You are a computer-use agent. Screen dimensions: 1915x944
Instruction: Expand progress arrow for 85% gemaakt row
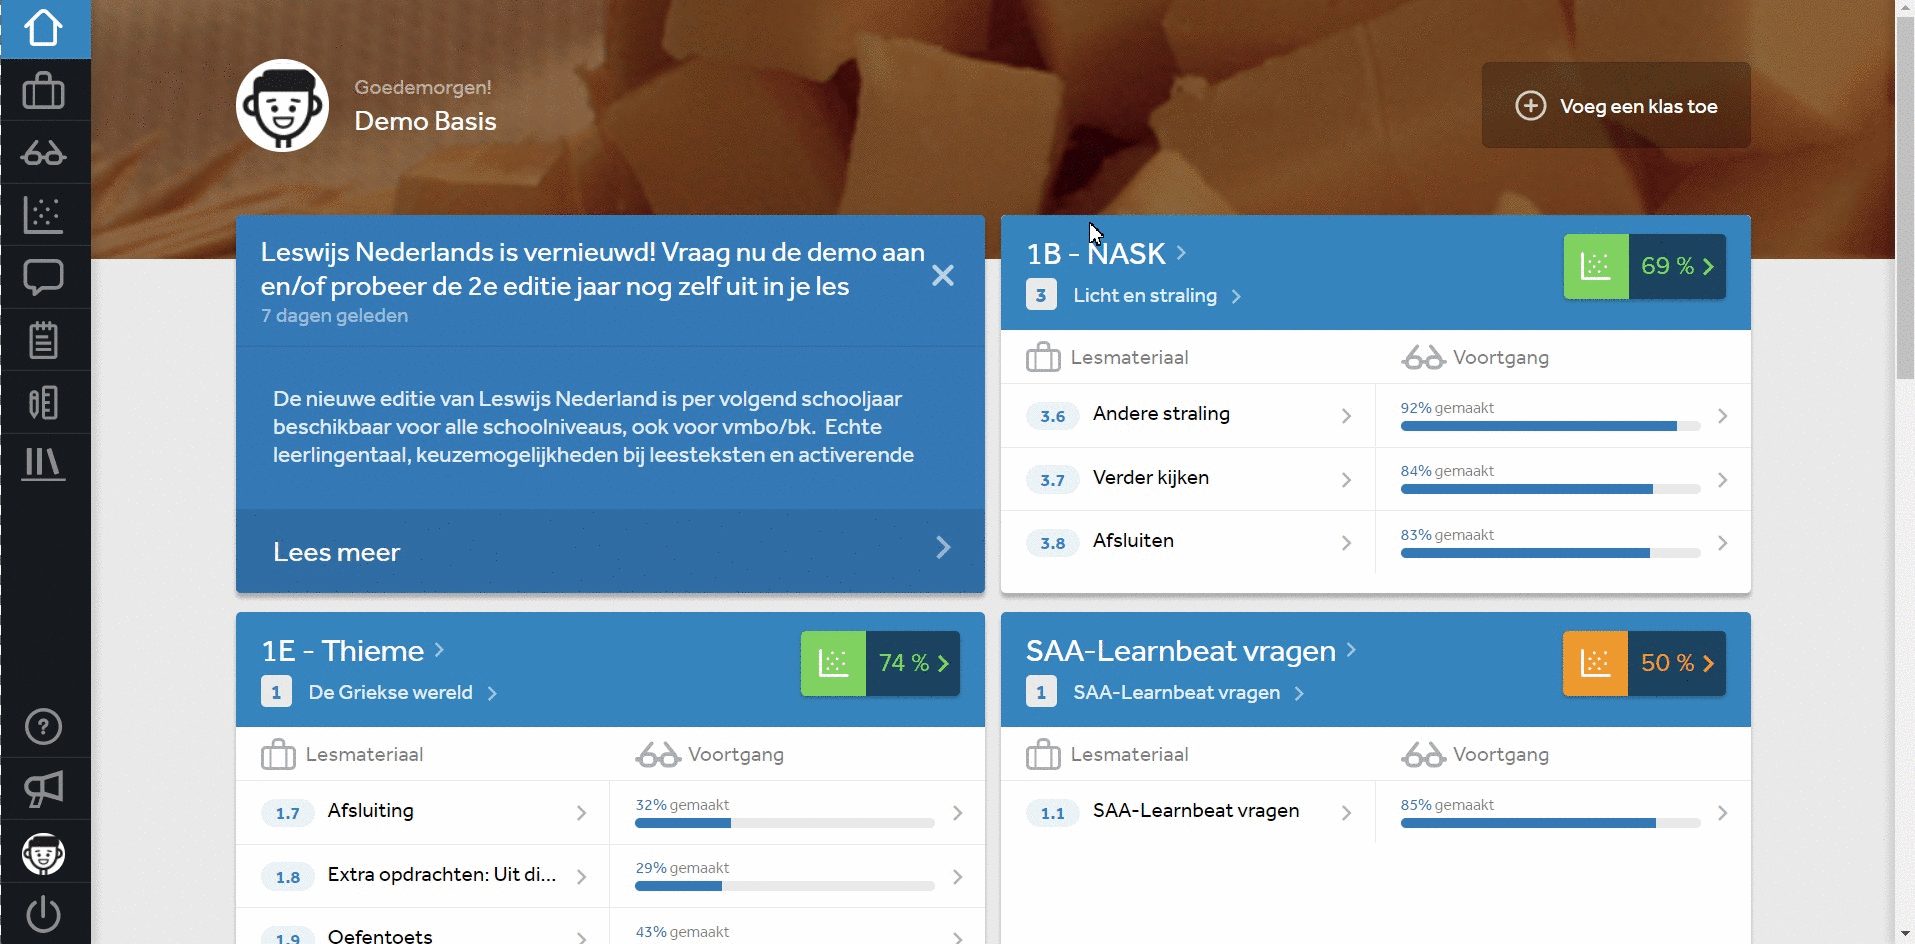coord(1722,813)
